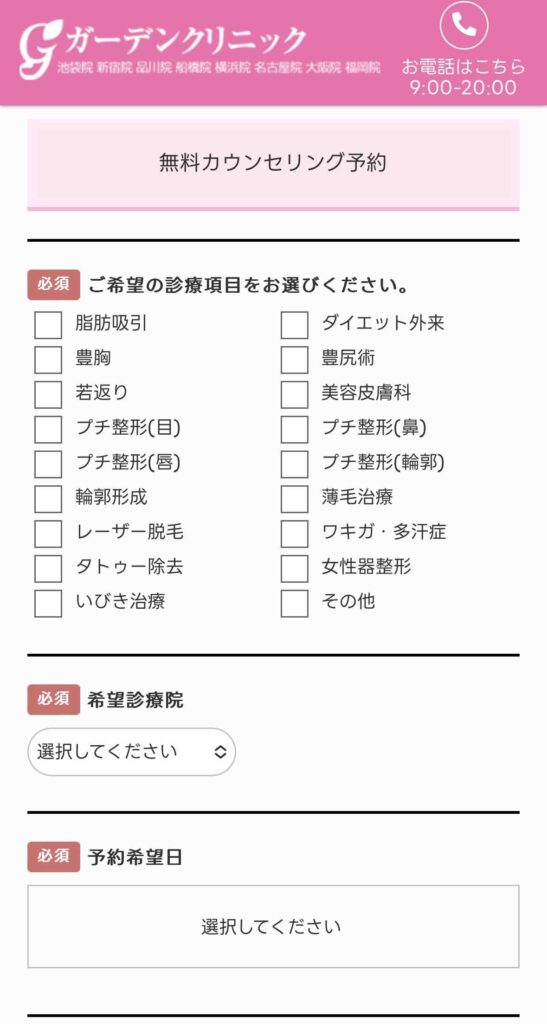Click the dropdown arrows on clinic selector
Viewport: 547px width, 1024px height.
pos(221,752)
